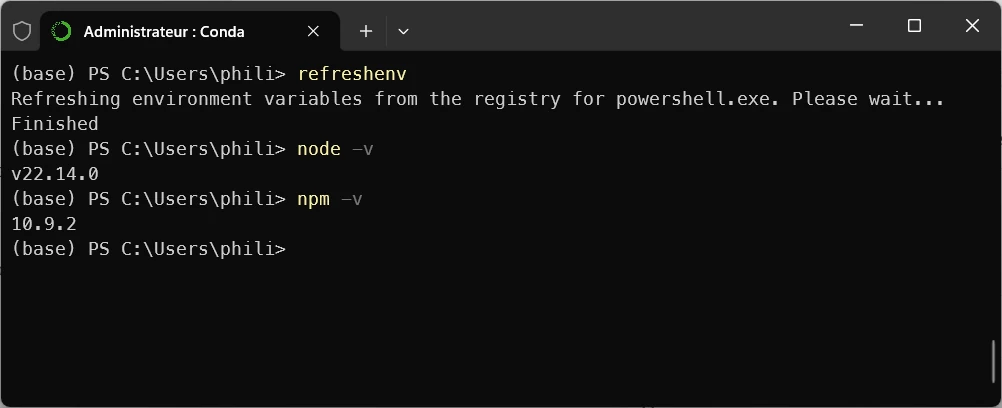
Task: Open a new tab with plus icon
Action: 366,31
